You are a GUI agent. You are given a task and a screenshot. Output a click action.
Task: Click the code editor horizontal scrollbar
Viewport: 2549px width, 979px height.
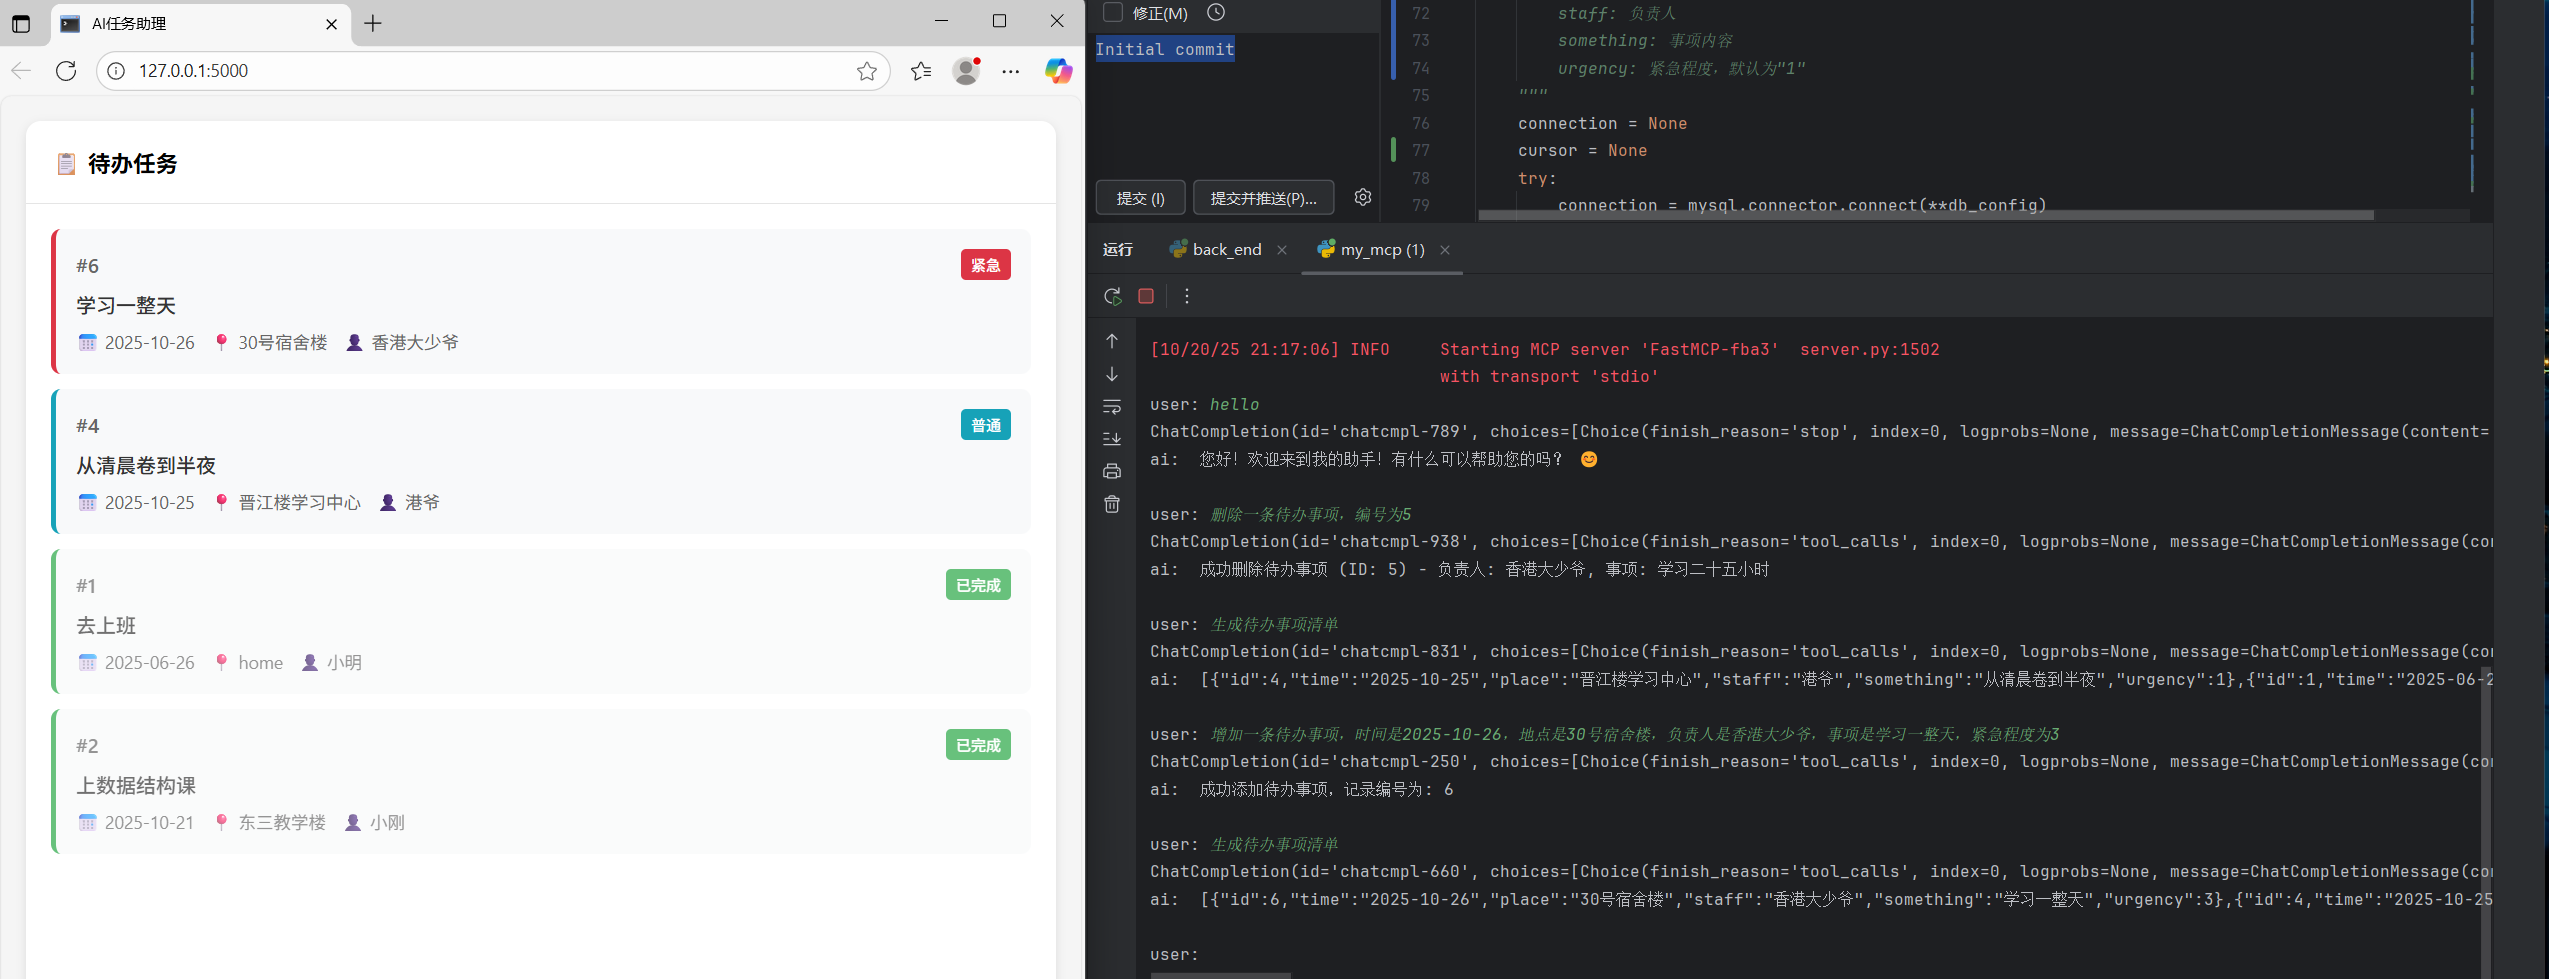click(x=1926, y=215)
